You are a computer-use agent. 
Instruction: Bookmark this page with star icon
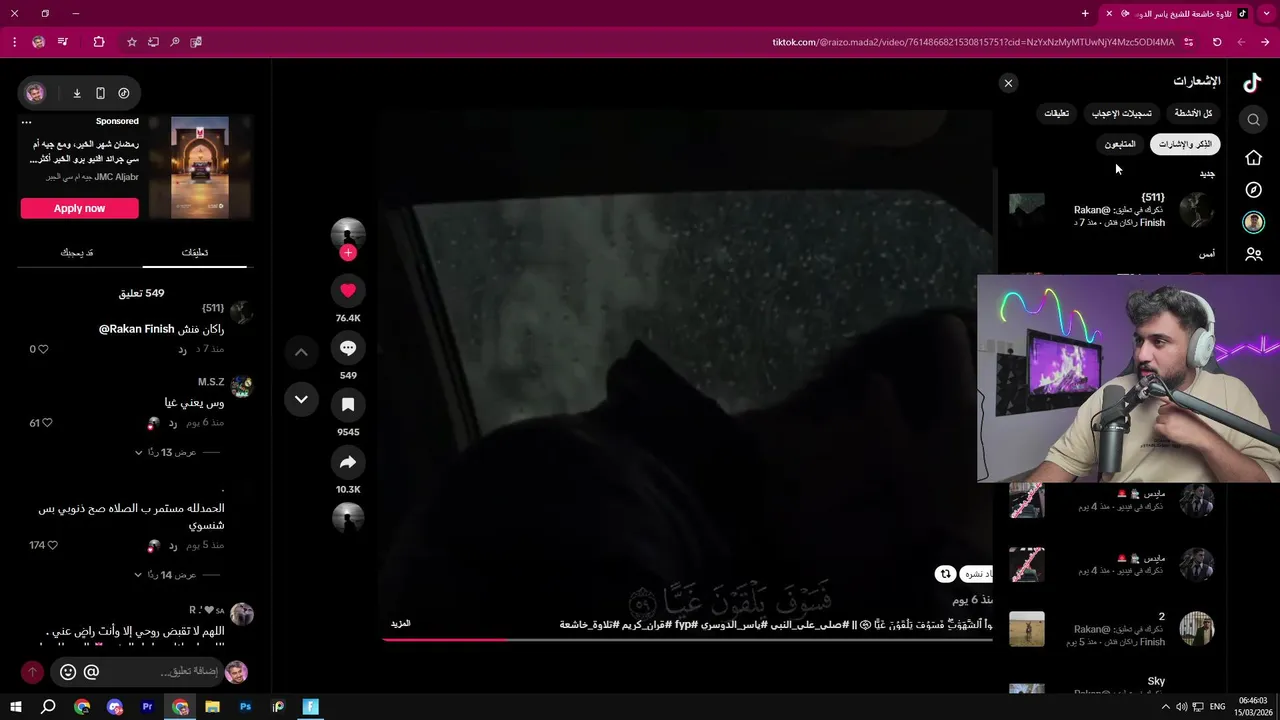(131, 42)
